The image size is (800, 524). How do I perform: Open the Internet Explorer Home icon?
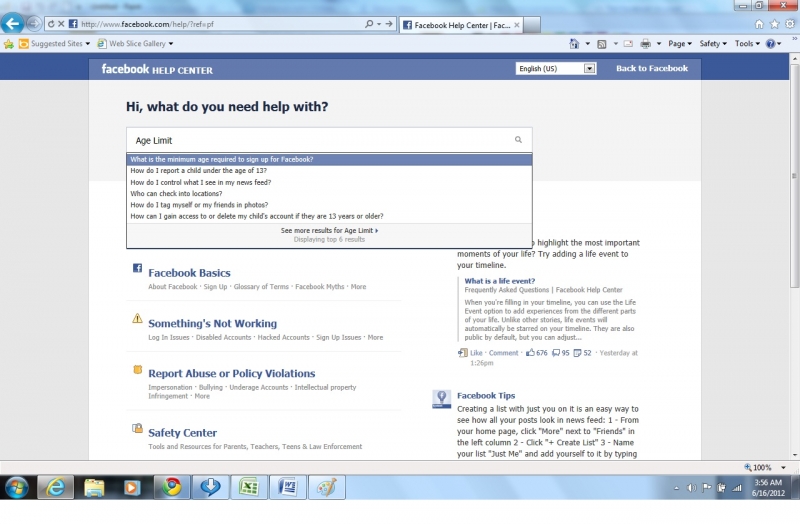tap(759, 23)
